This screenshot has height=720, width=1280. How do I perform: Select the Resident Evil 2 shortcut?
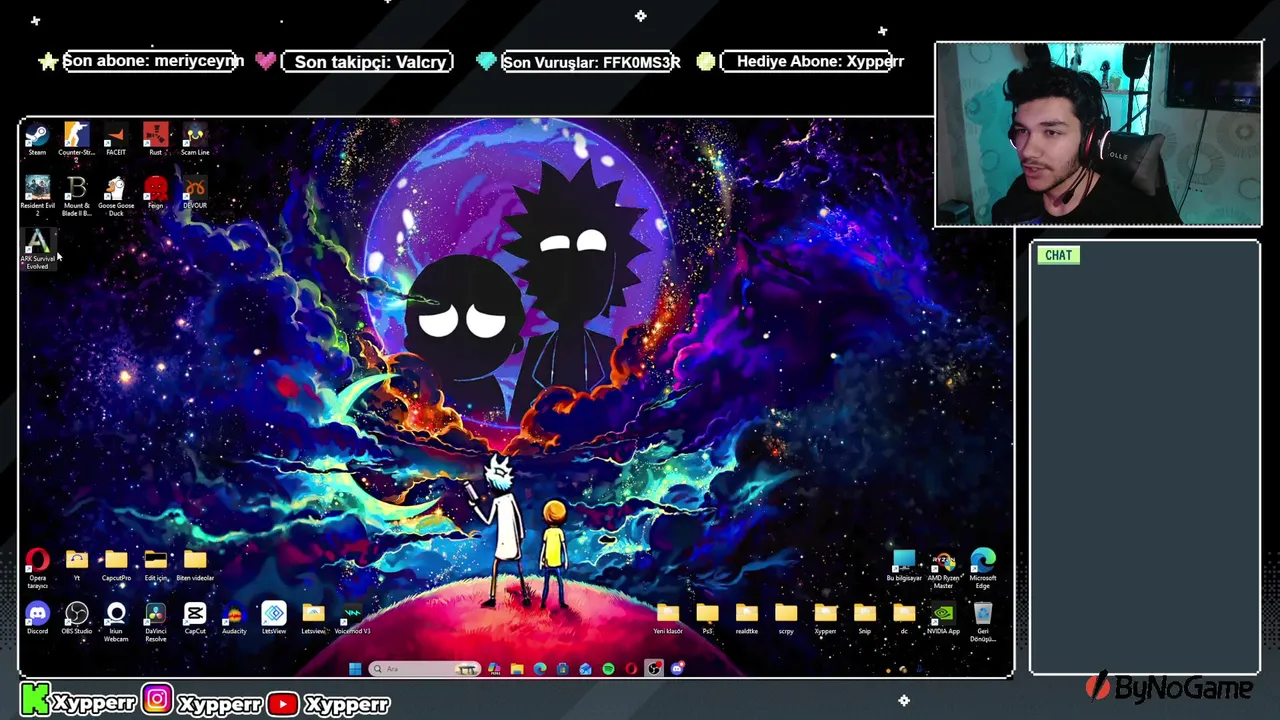pos(37,196)
